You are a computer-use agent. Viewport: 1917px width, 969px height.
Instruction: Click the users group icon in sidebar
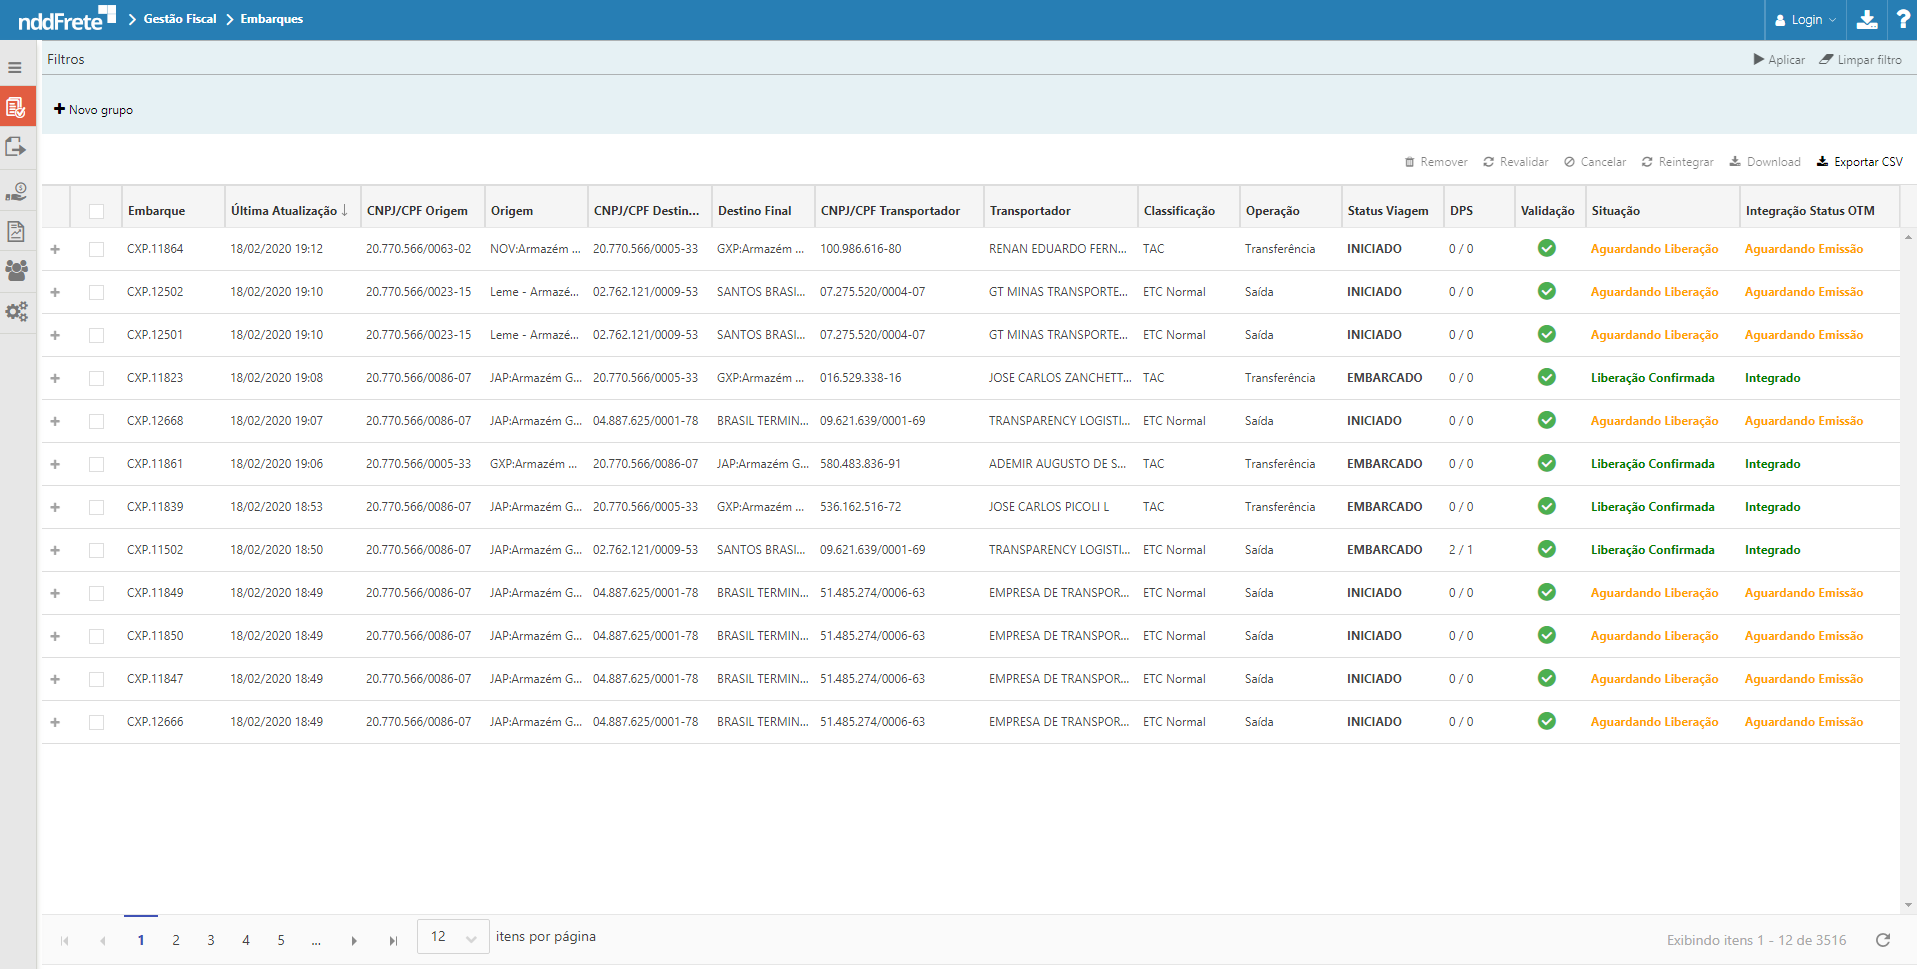(x=16, y=271)
